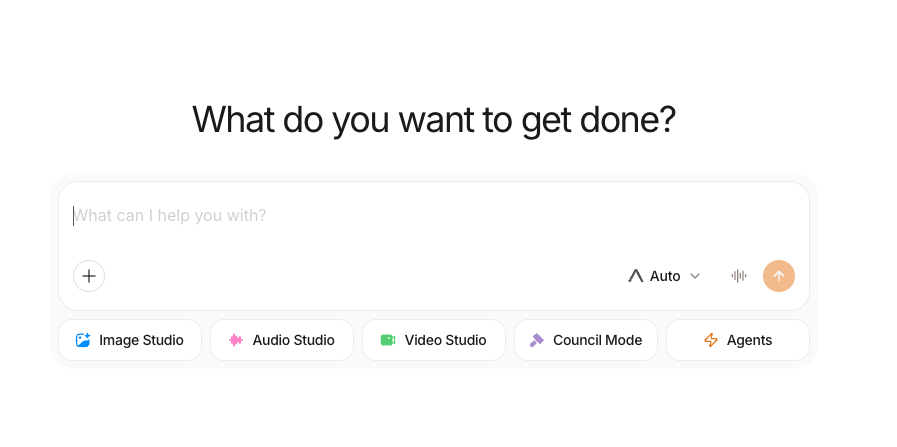Open the Auto model selector label
The height and width of the screenshot is (447, 897).
(x=665, y=276)
